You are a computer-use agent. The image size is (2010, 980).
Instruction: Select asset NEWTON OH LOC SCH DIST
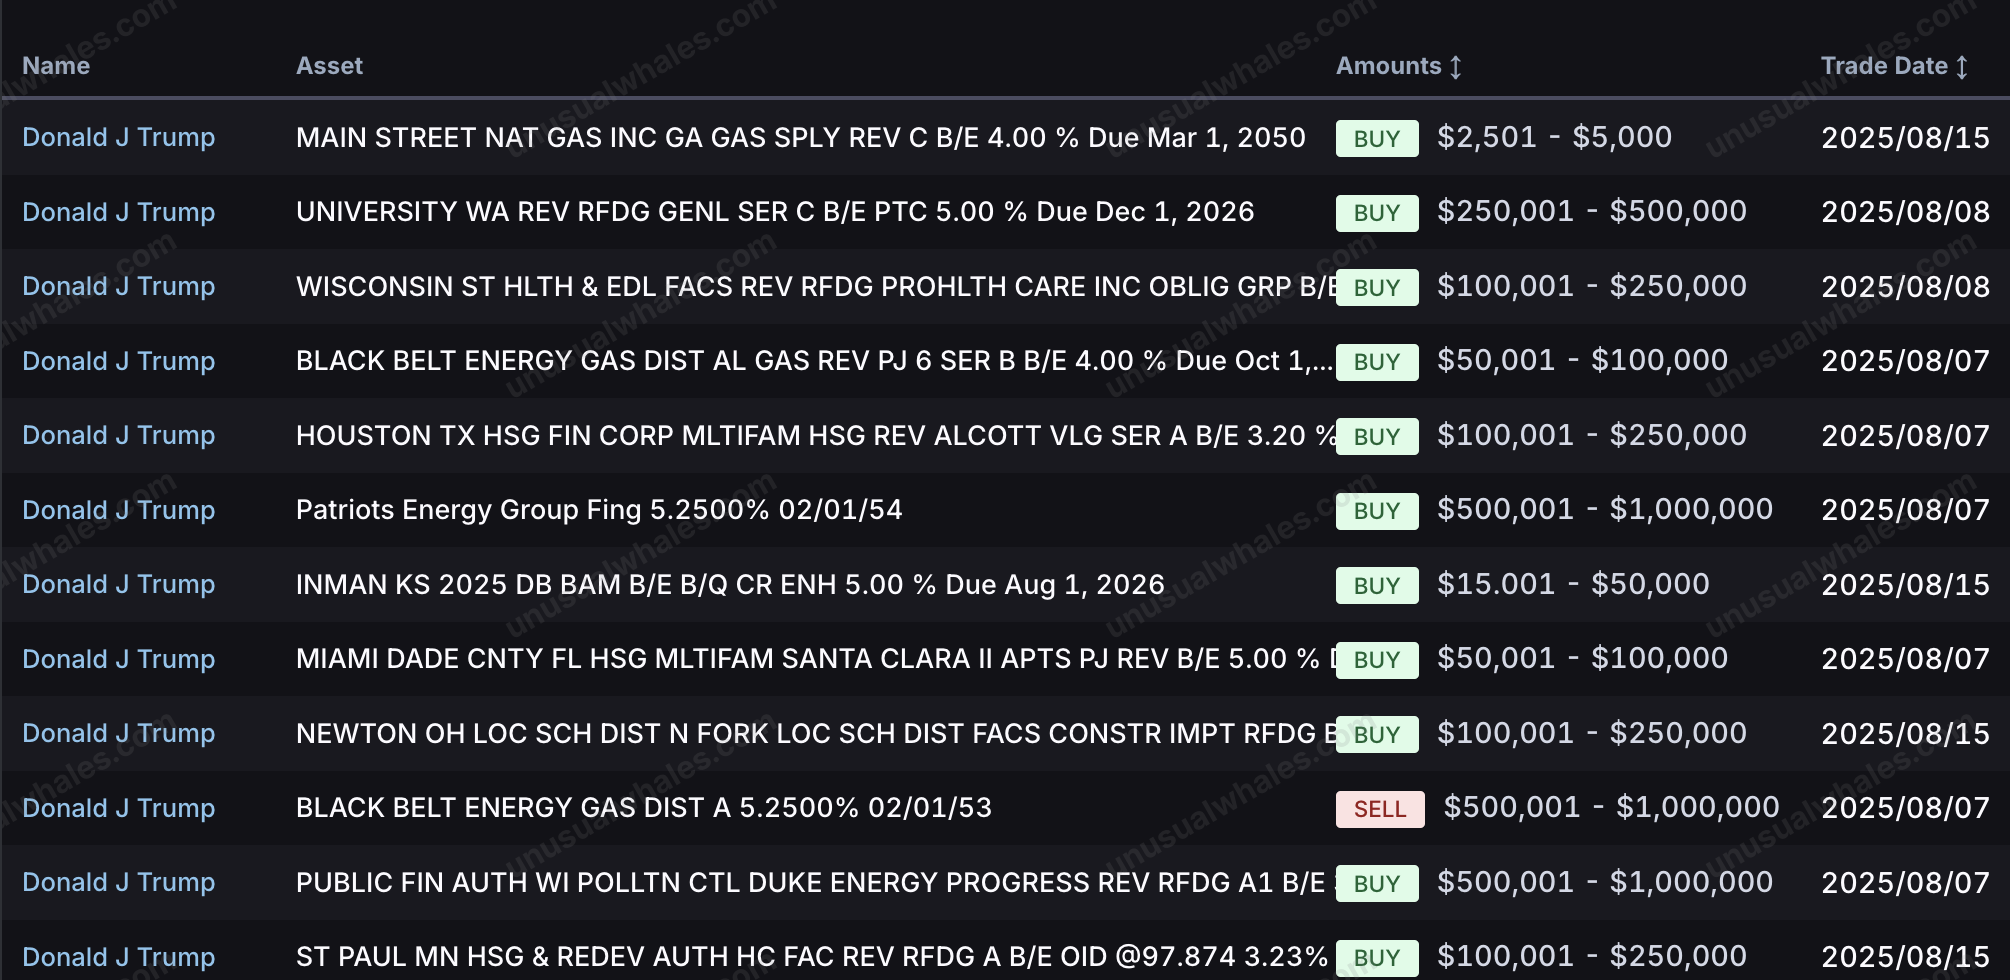coord(816,733)
